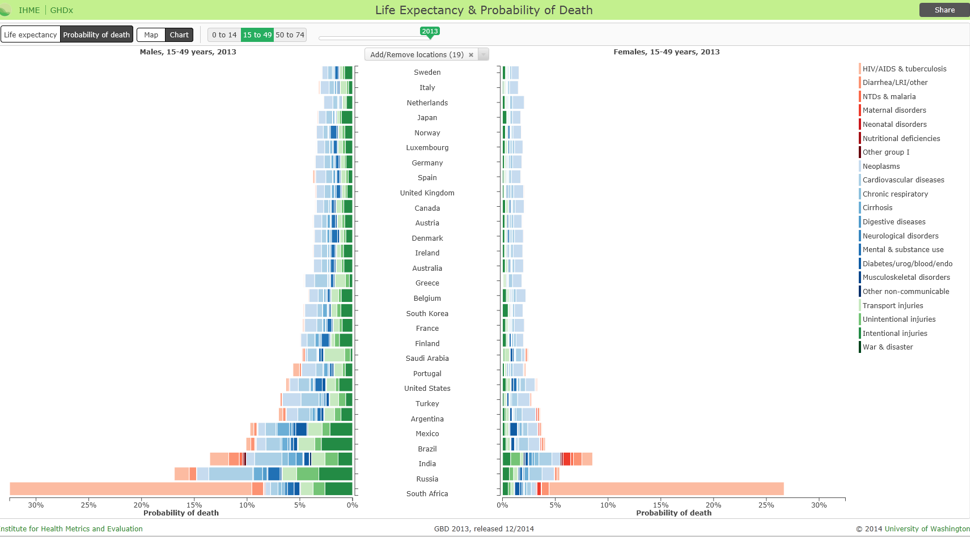The width and height of the screenshot is (970, 537).
Task: Open the Add/Remove locations dropdown
Action: pos(416,55)
